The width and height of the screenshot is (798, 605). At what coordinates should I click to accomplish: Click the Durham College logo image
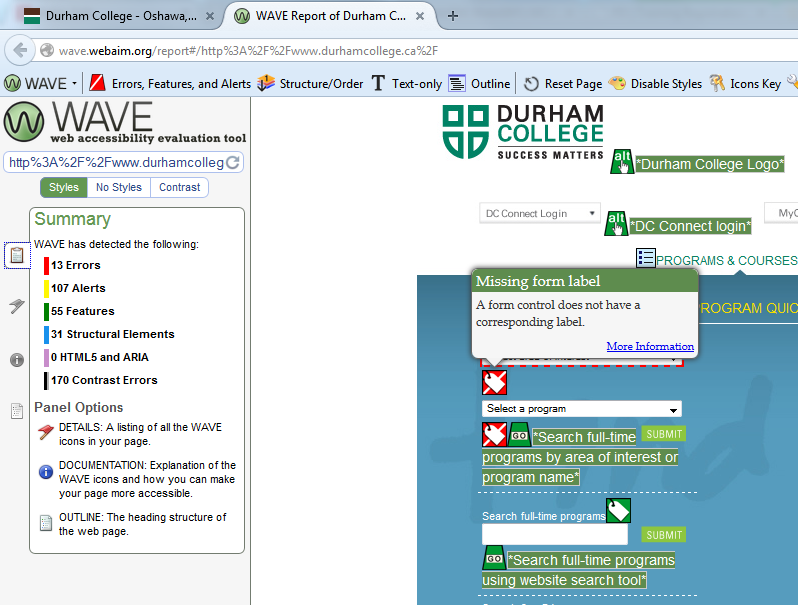coord(523,132)
